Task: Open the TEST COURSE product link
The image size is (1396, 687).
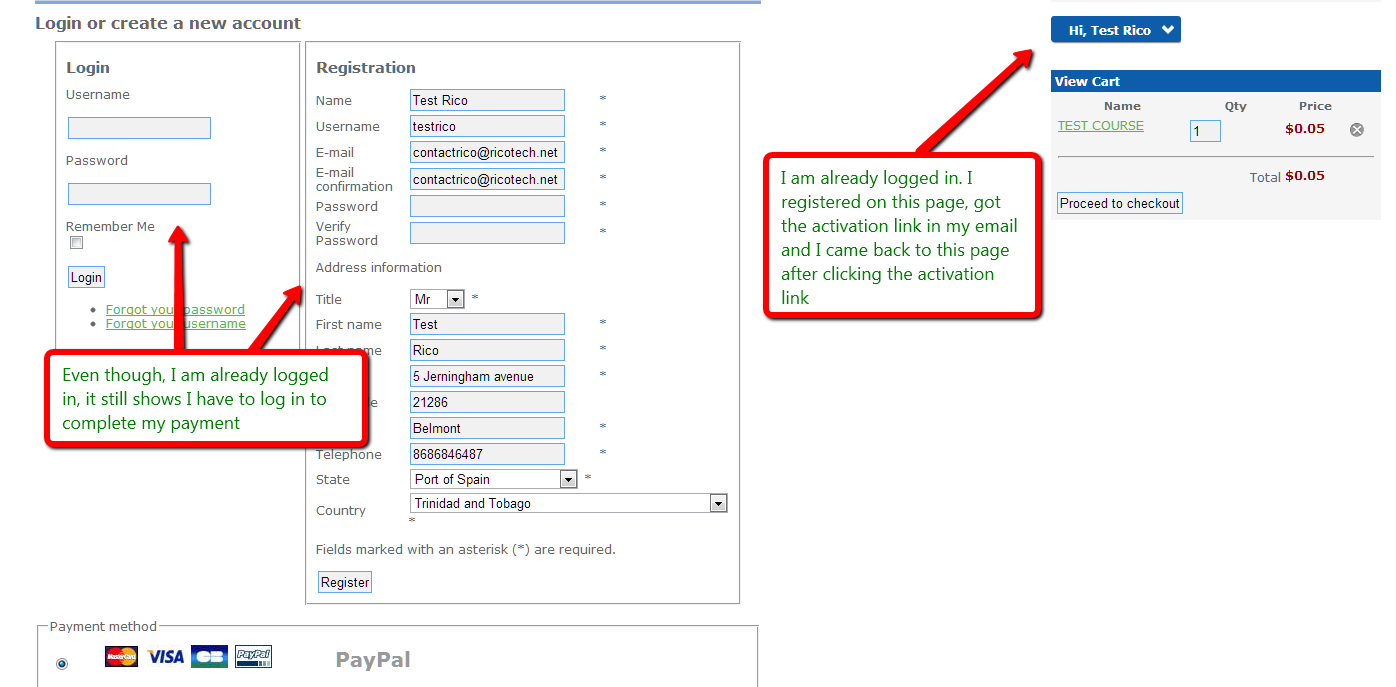Action: (x=1100, y=126)
